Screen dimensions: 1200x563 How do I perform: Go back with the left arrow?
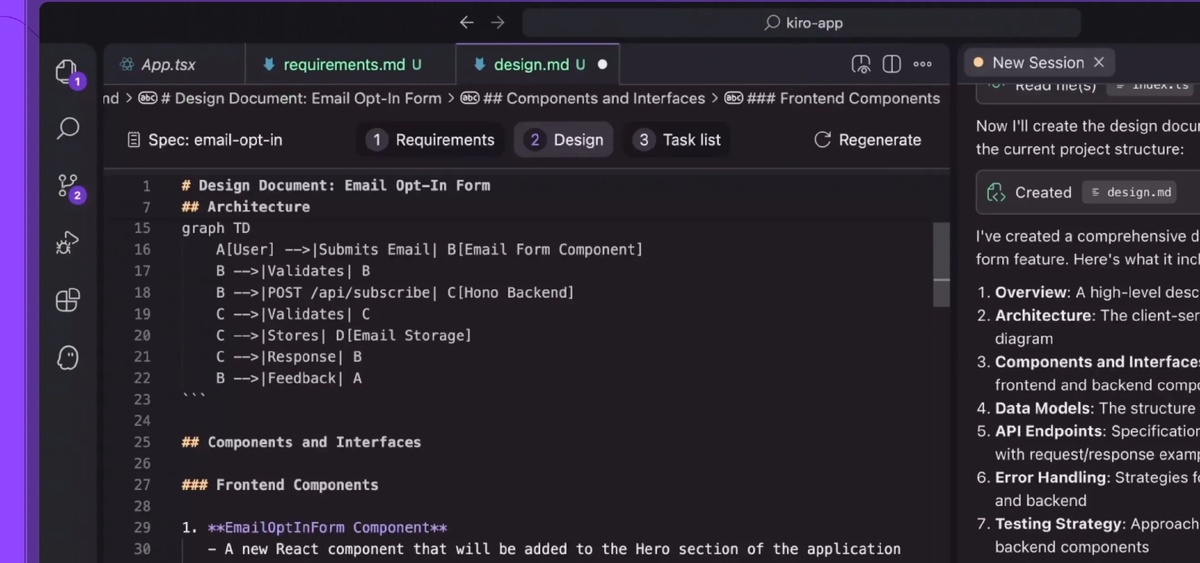point(466,22)
